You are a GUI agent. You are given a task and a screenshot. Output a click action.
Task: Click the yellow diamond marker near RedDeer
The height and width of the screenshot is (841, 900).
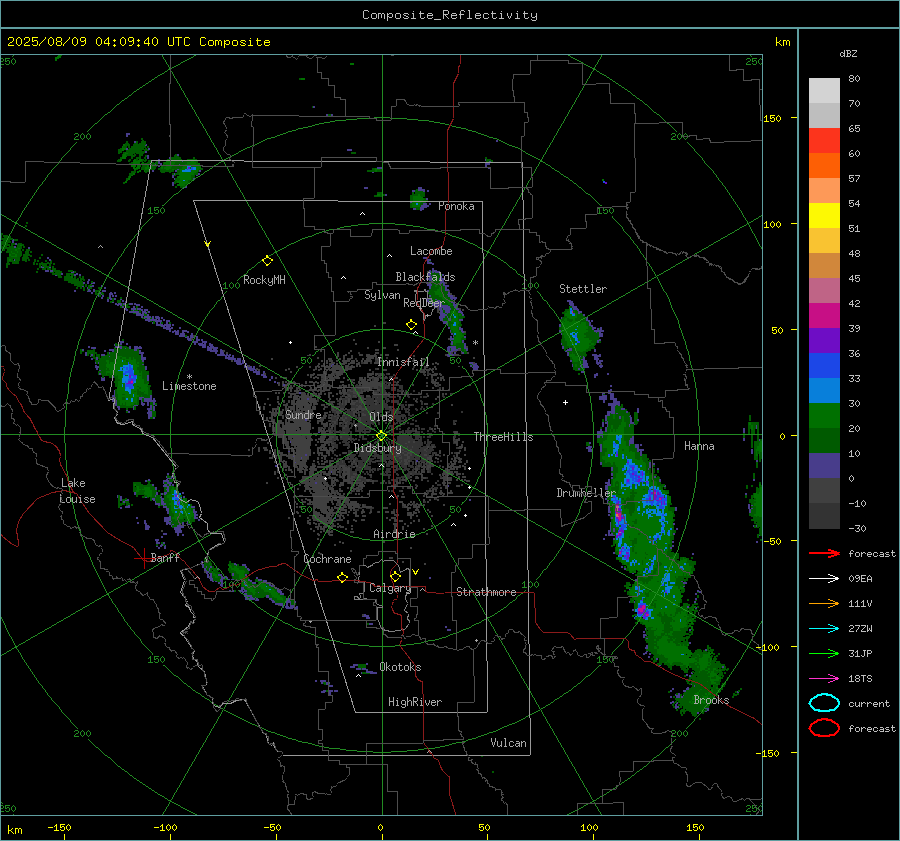[x=412, y=325]
